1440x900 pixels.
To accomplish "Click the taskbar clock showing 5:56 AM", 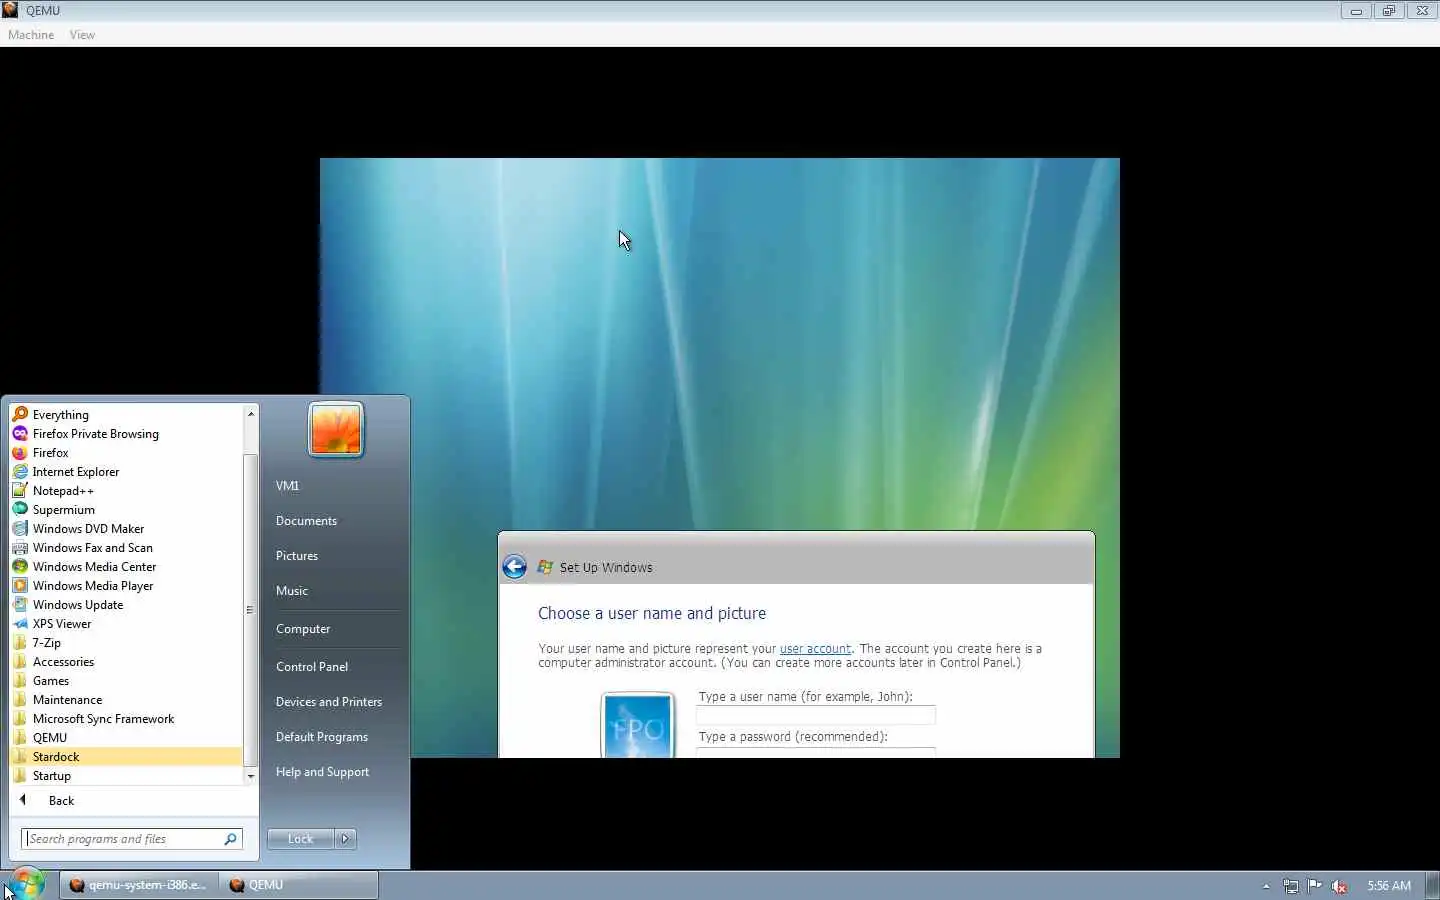I will pos(1389,886).
